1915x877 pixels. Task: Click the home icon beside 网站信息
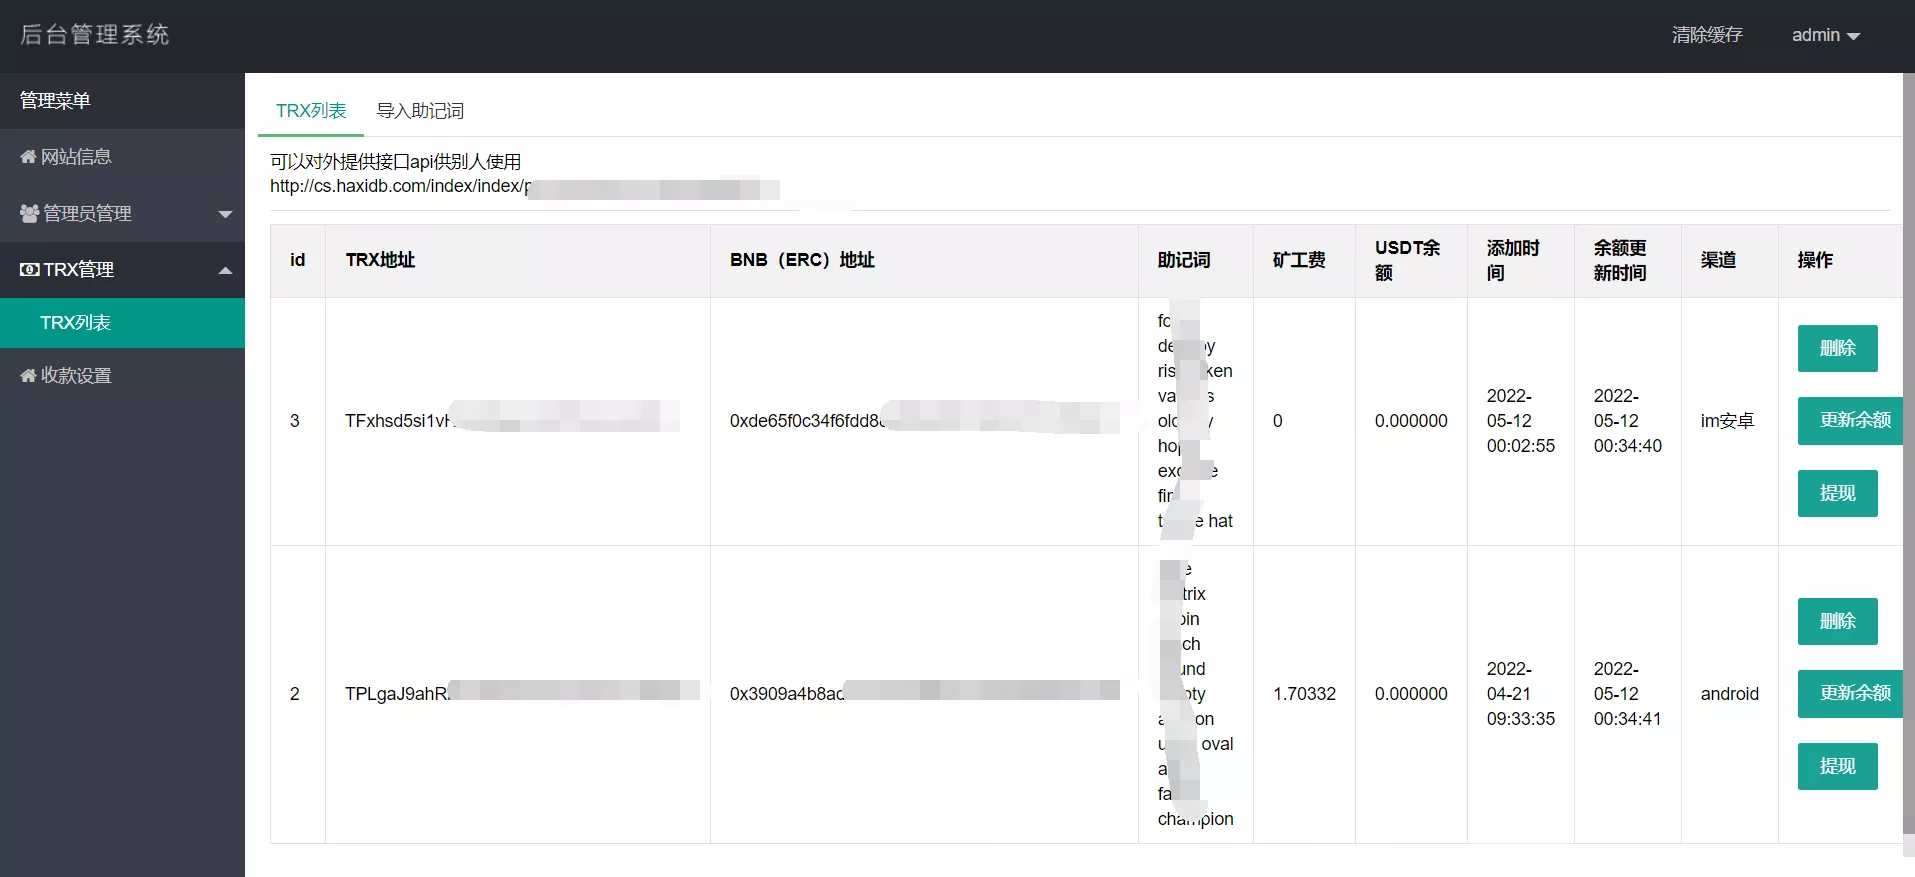pyautogui.click(x=28, y=157)
